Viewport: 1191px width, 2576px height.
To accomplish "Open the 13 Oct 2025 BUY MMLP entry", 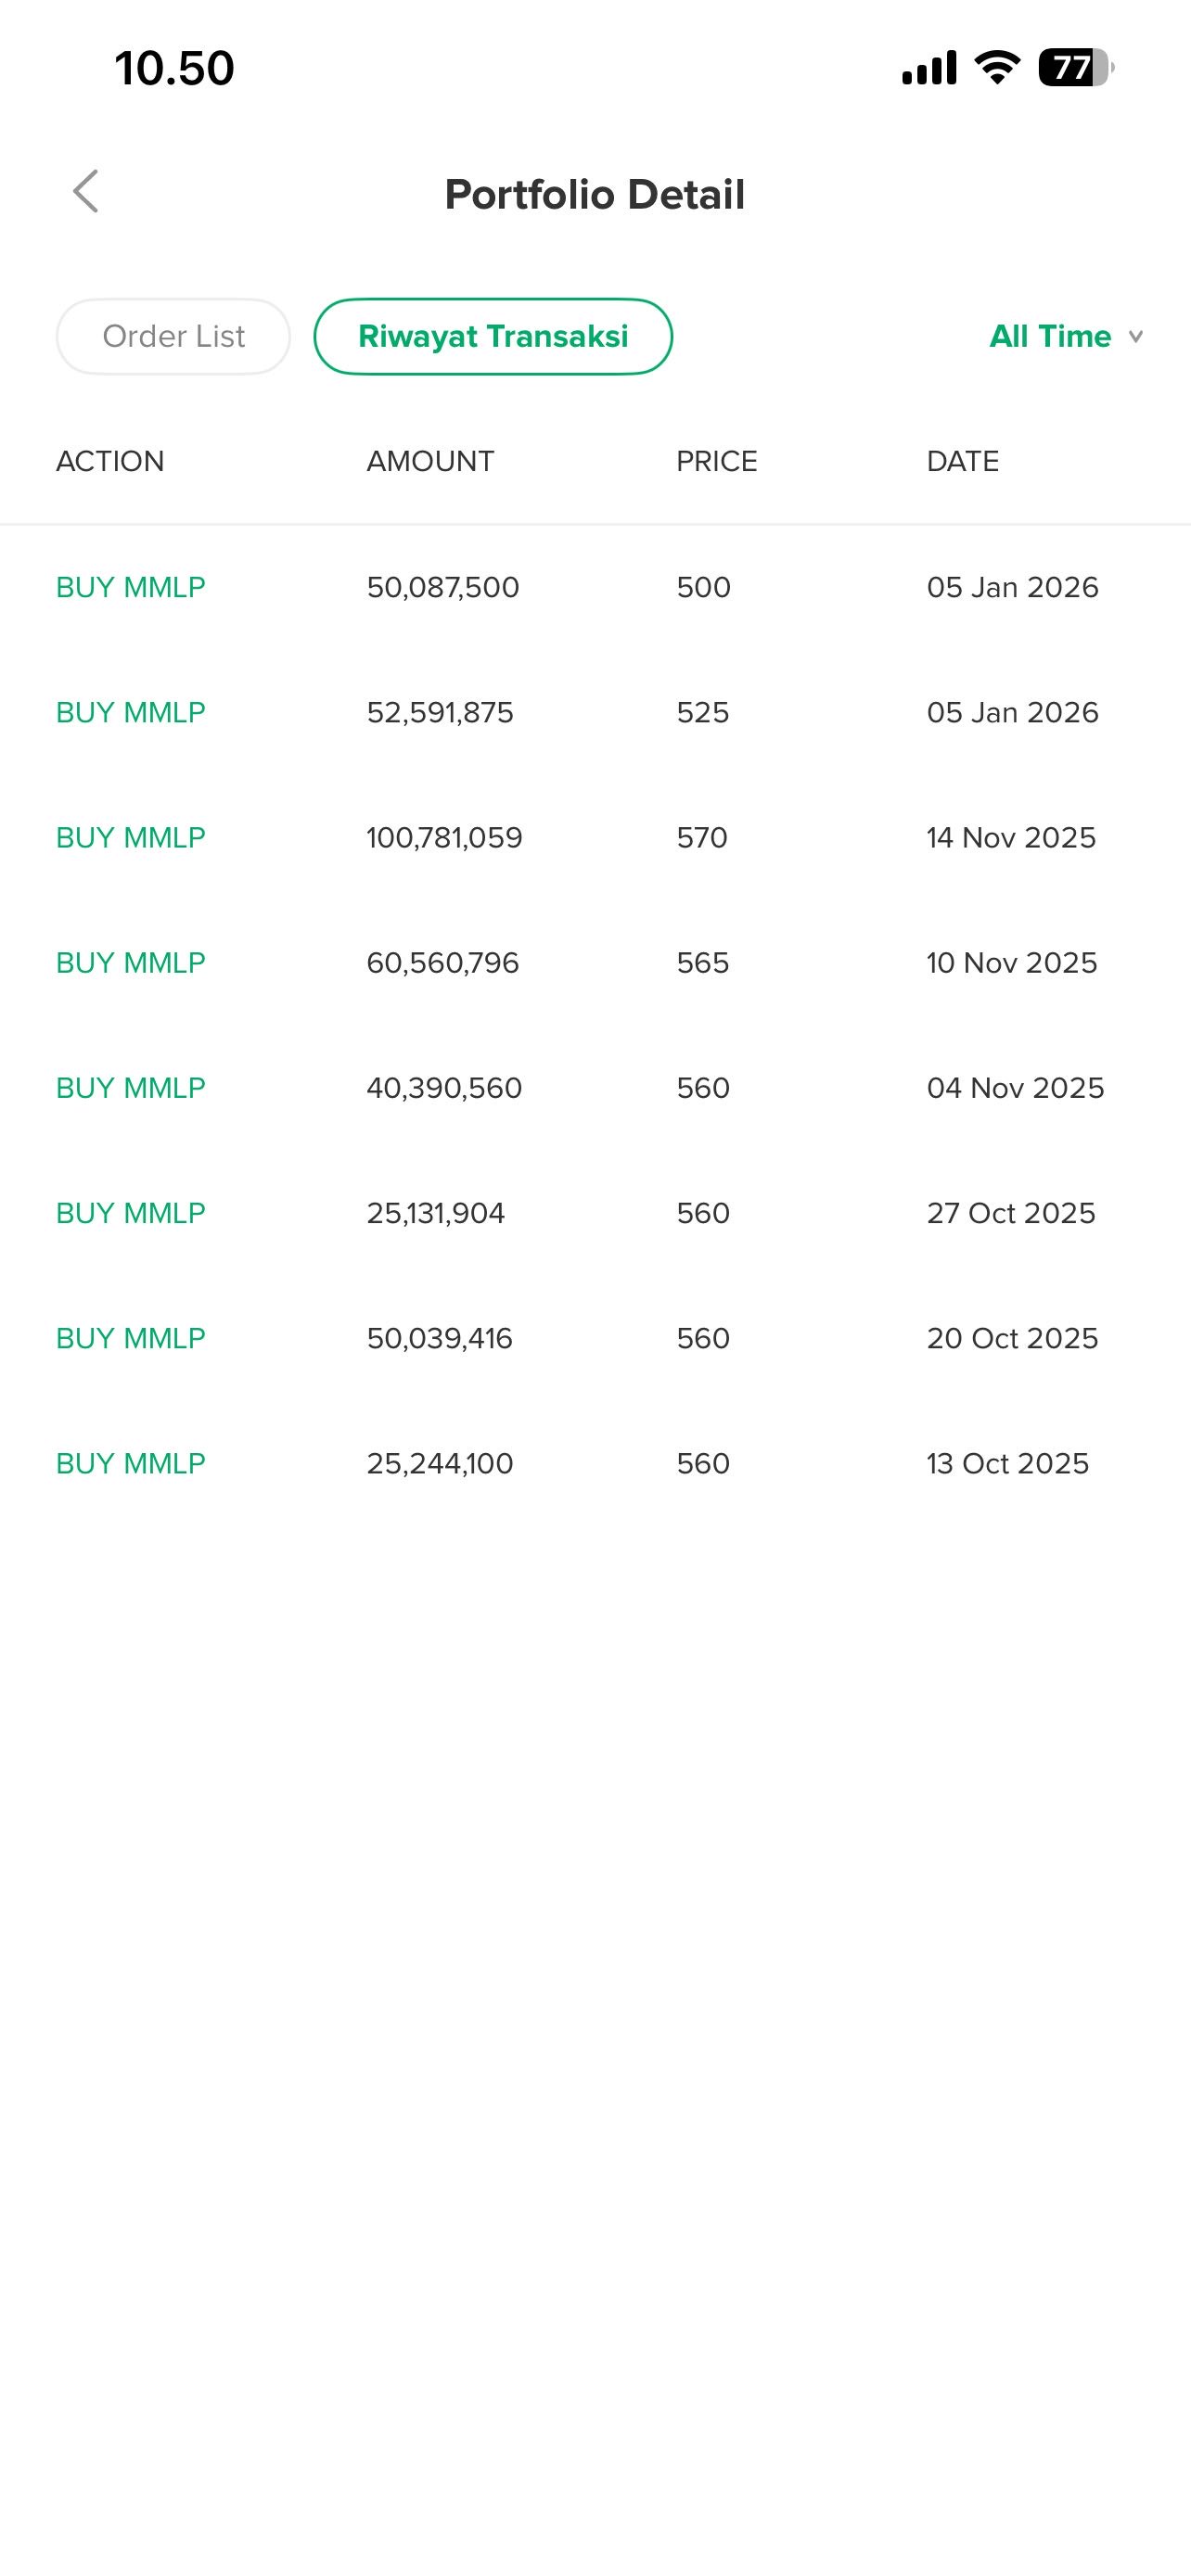I will click(131, 1463).
